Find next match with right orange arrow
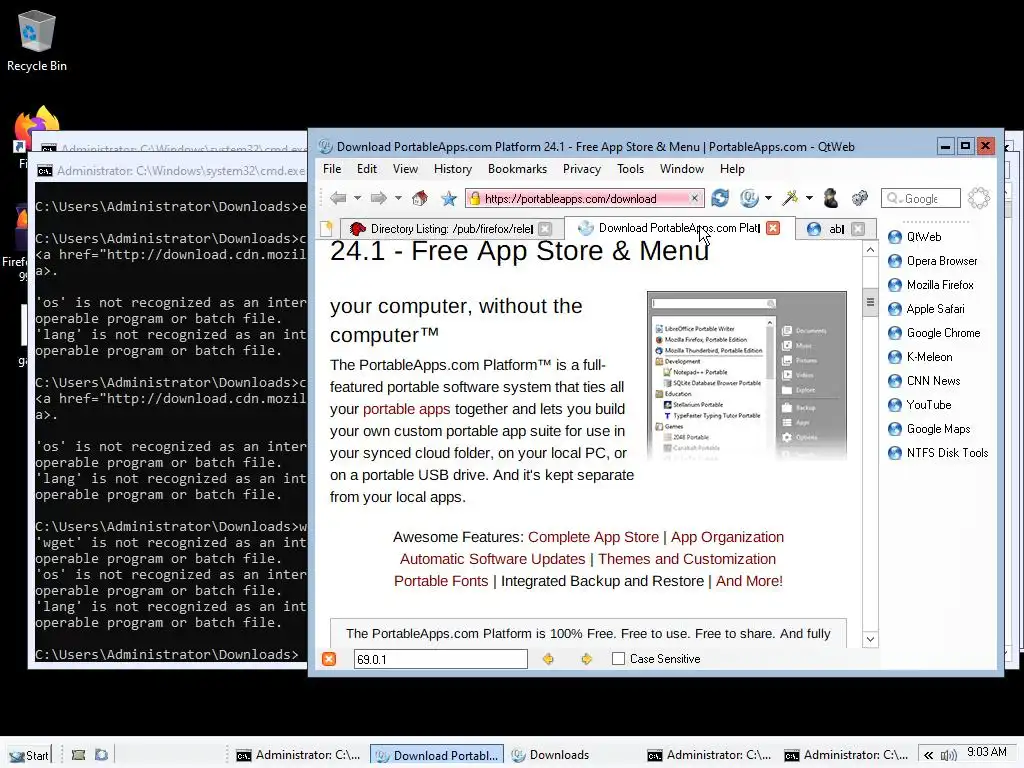 [x=586, y=659]
